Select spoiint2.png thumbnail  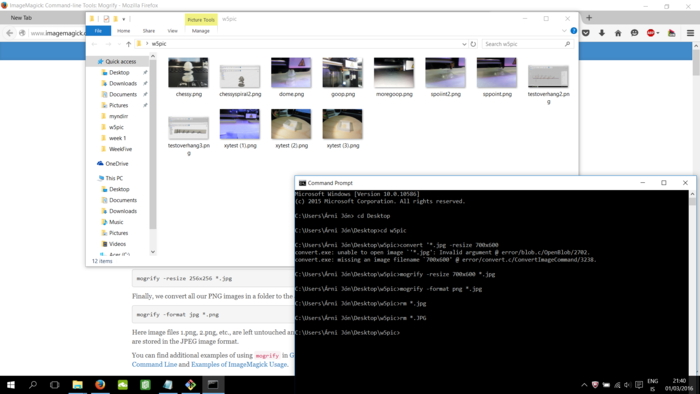coord(446,73)
